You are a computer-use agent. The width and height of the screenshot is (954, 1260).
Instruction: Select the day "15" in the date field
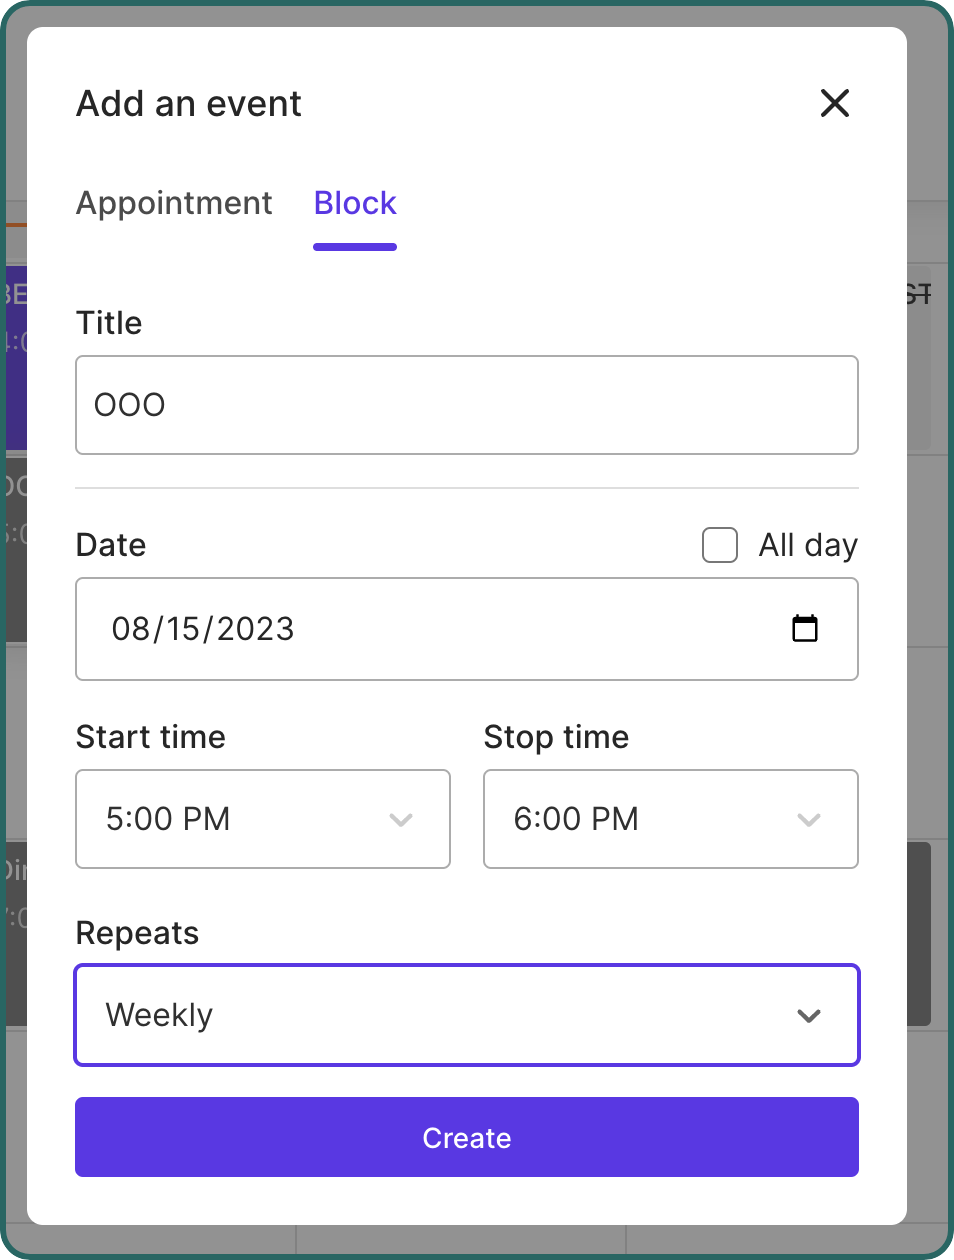[184, 629]
